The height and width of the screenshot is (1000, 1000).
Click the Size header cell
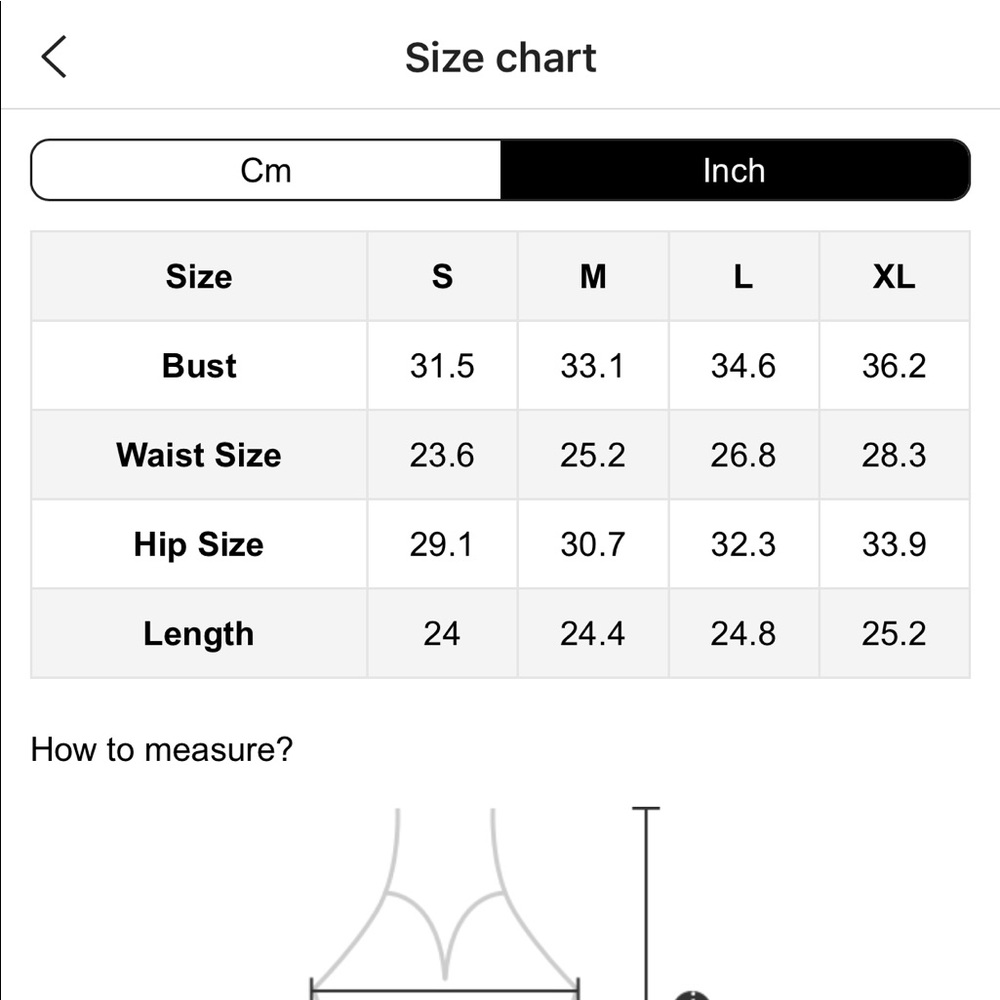(x=199, y=276)
